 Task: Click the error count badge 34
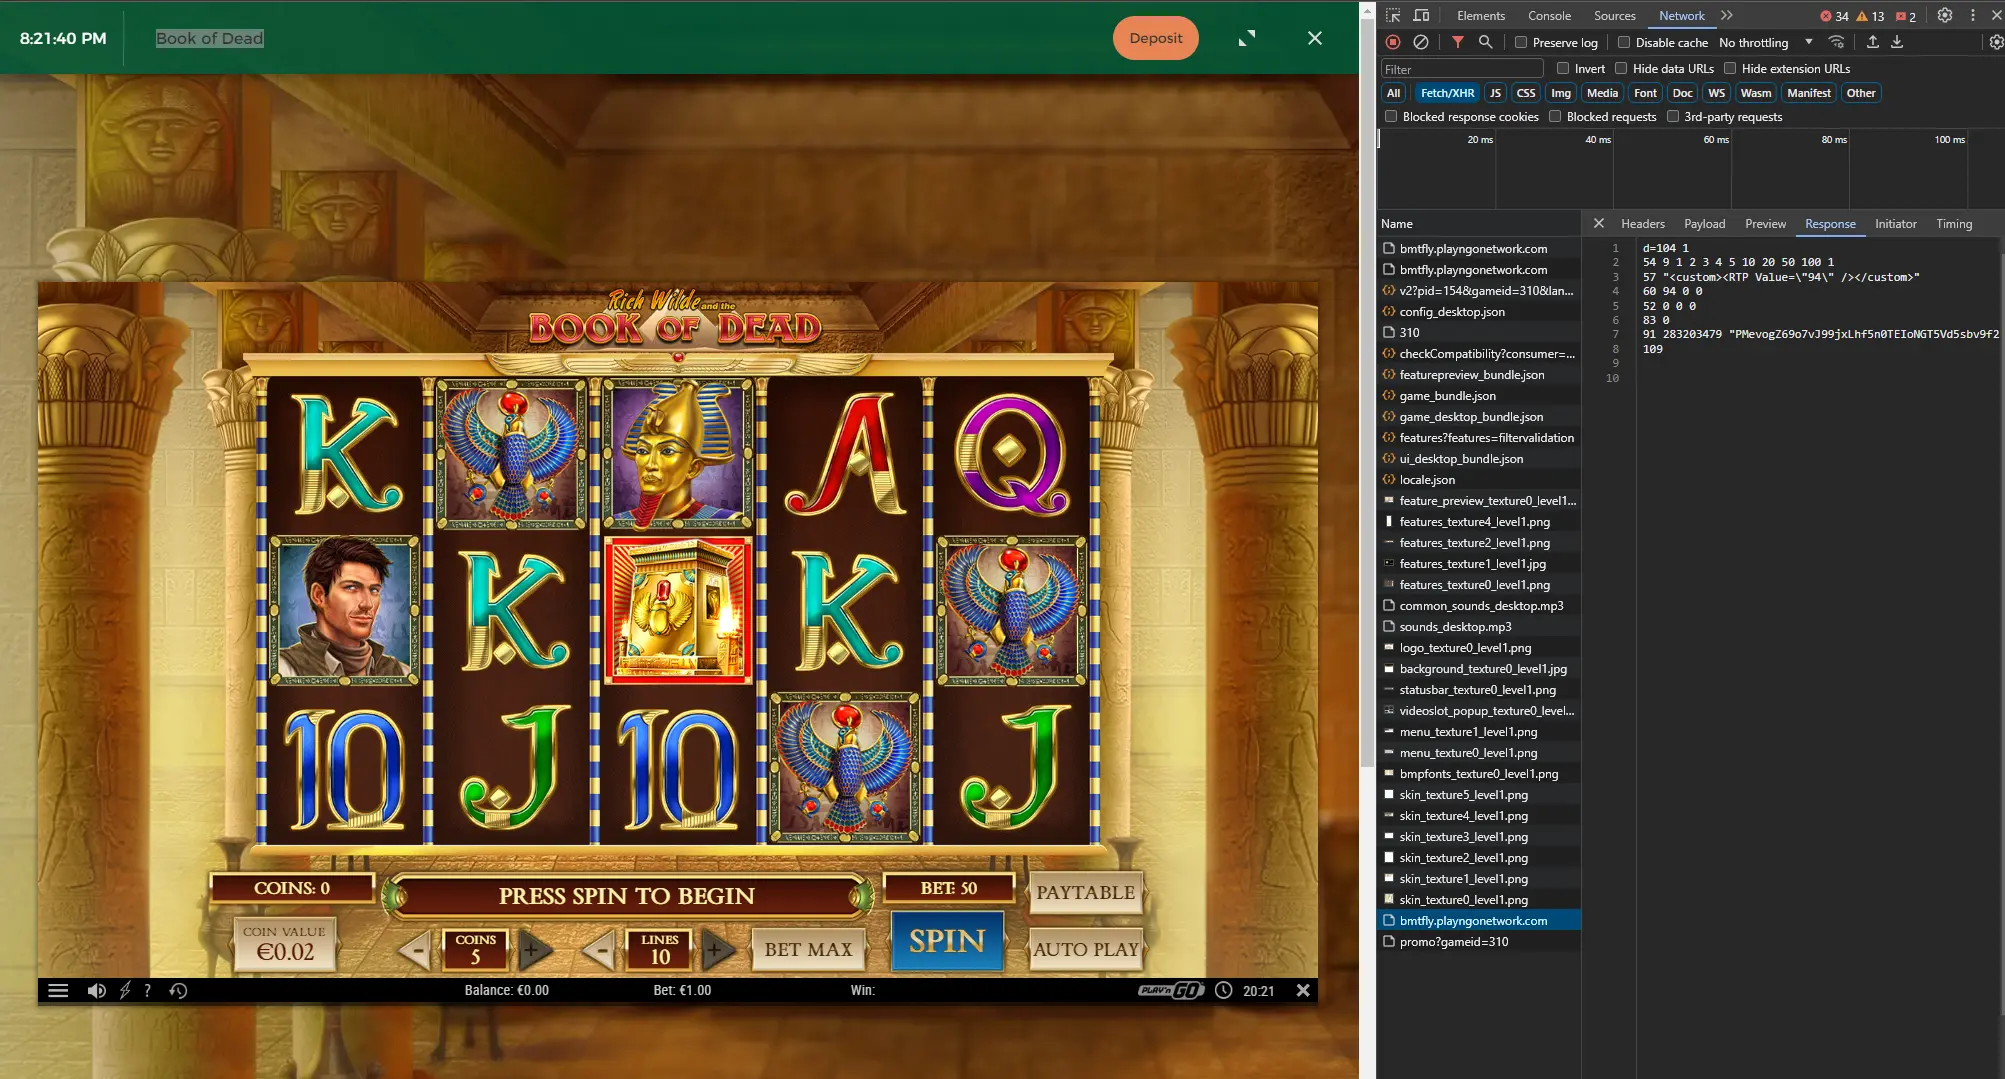coord(1835,16)
